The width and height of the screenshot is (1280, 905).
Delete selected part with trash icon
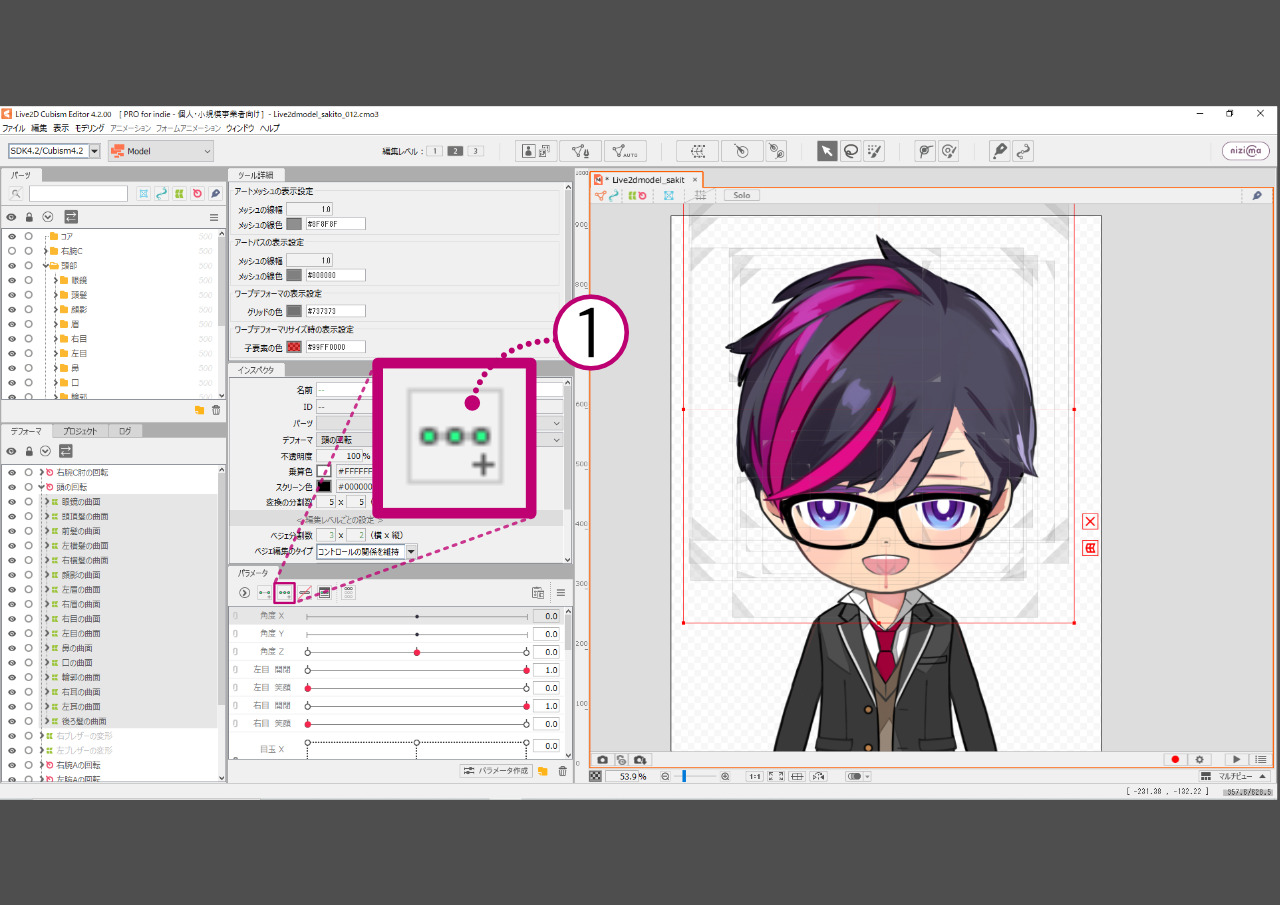[216, 410]
